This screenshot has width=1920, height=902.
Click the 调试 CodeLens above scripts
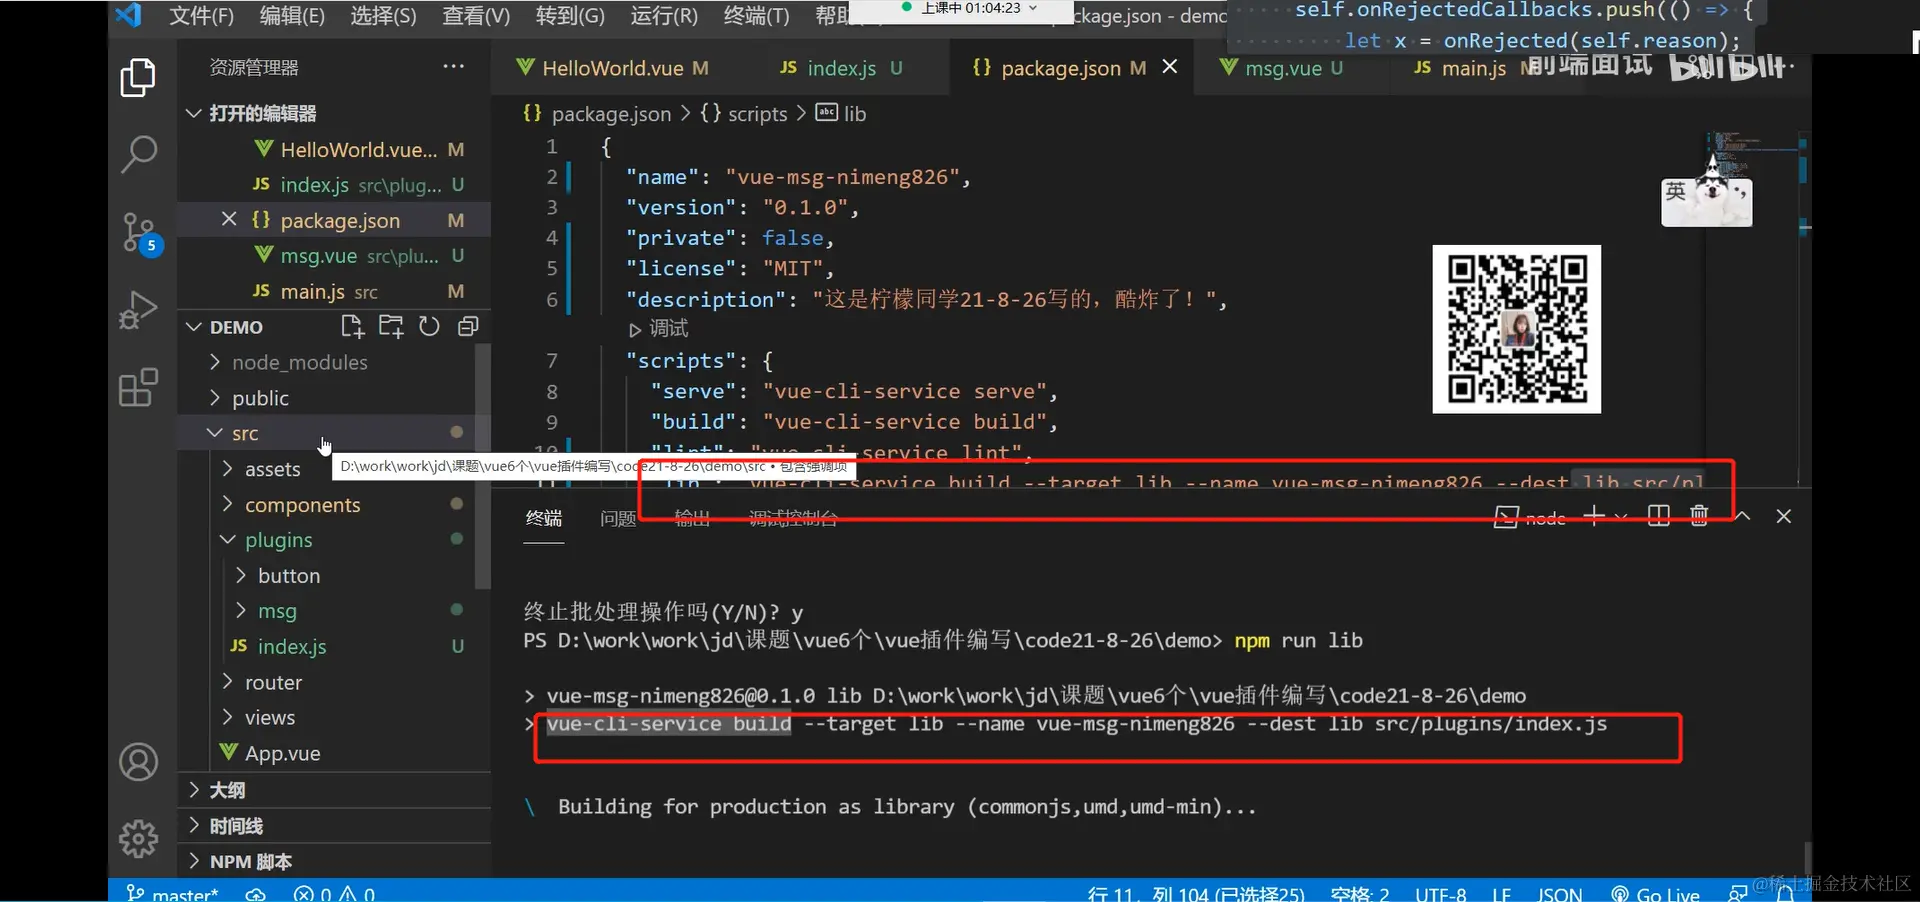658,329
